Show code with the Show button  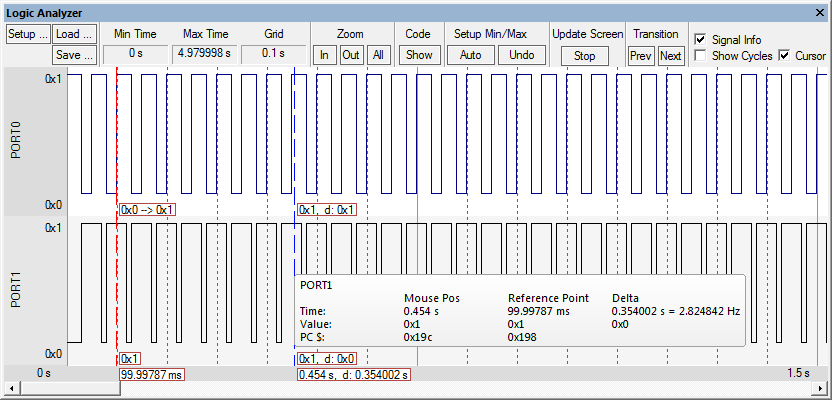pos(419,55)
